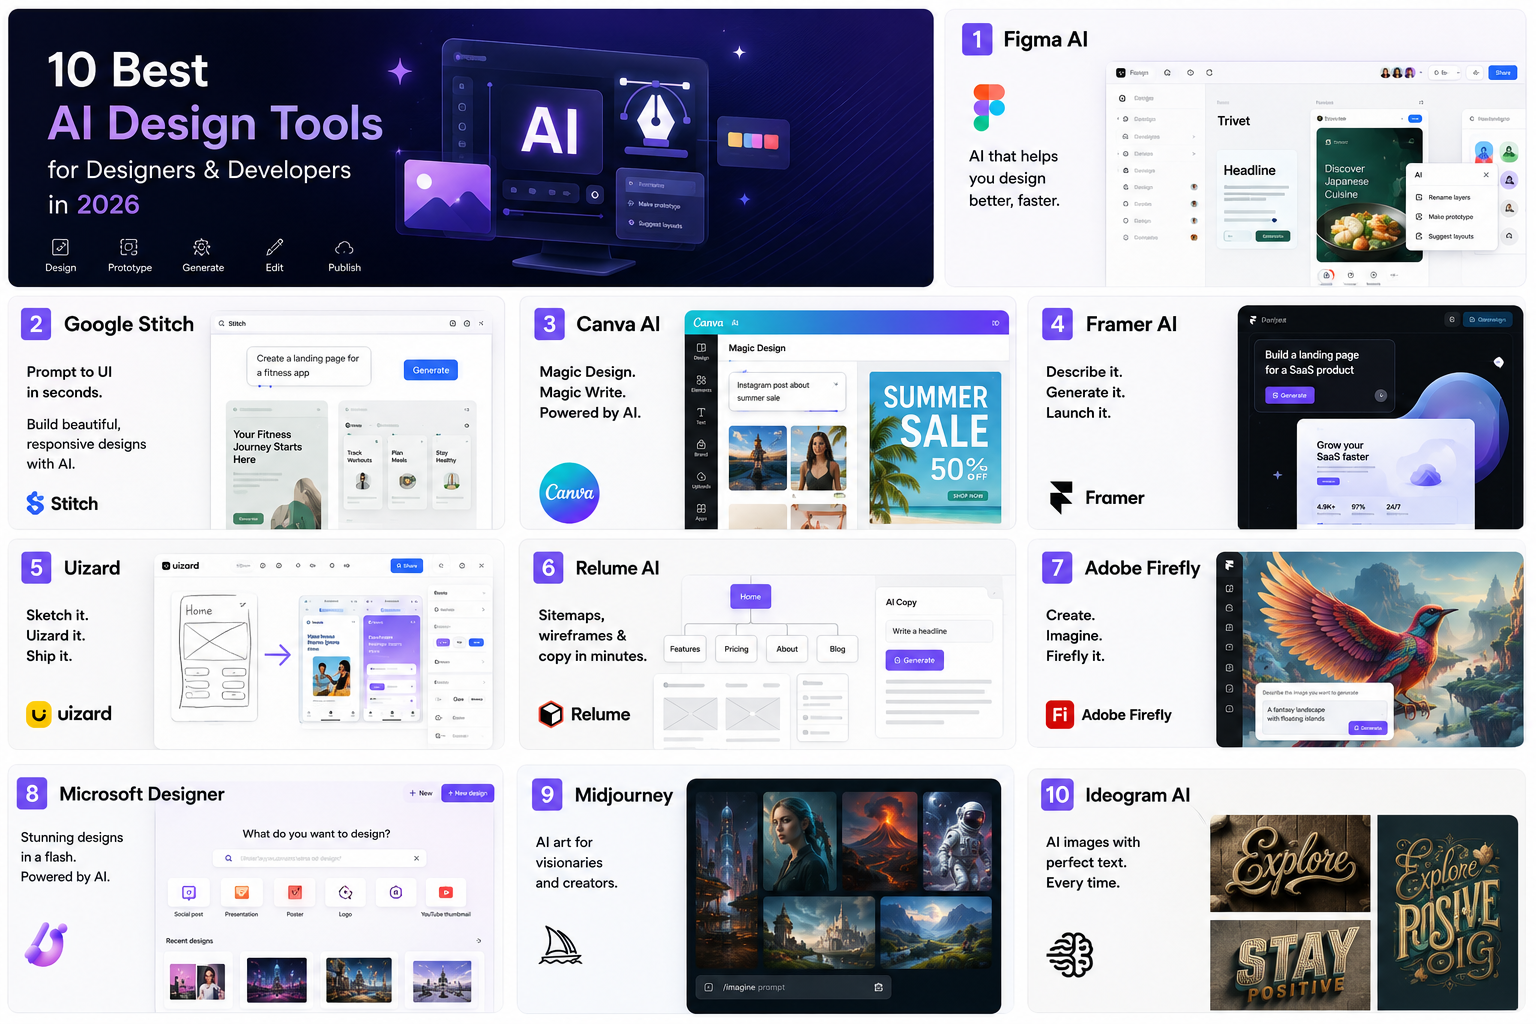Choose Poster icon in Microsoft Designer
This screenshot has height=1024, width=1536.
coord(295,892)
